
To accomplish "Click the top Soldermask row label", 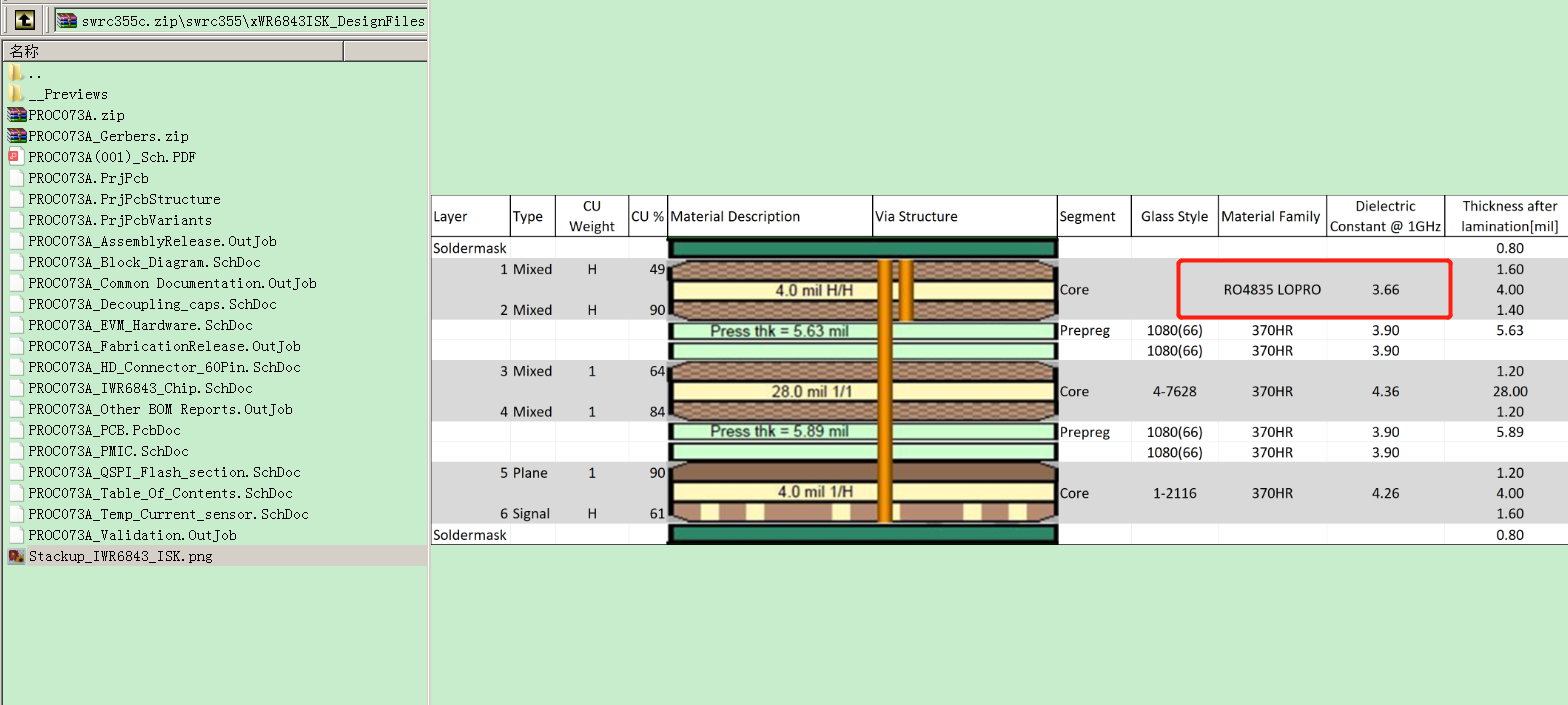I will click(470, 248).
